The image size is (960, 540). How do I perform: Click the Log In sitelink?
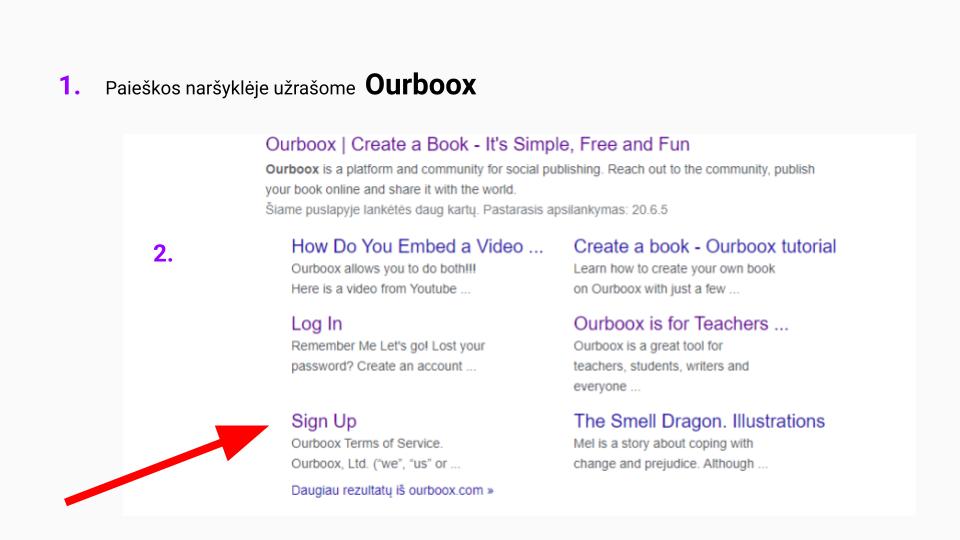click(x=316, y=324)
